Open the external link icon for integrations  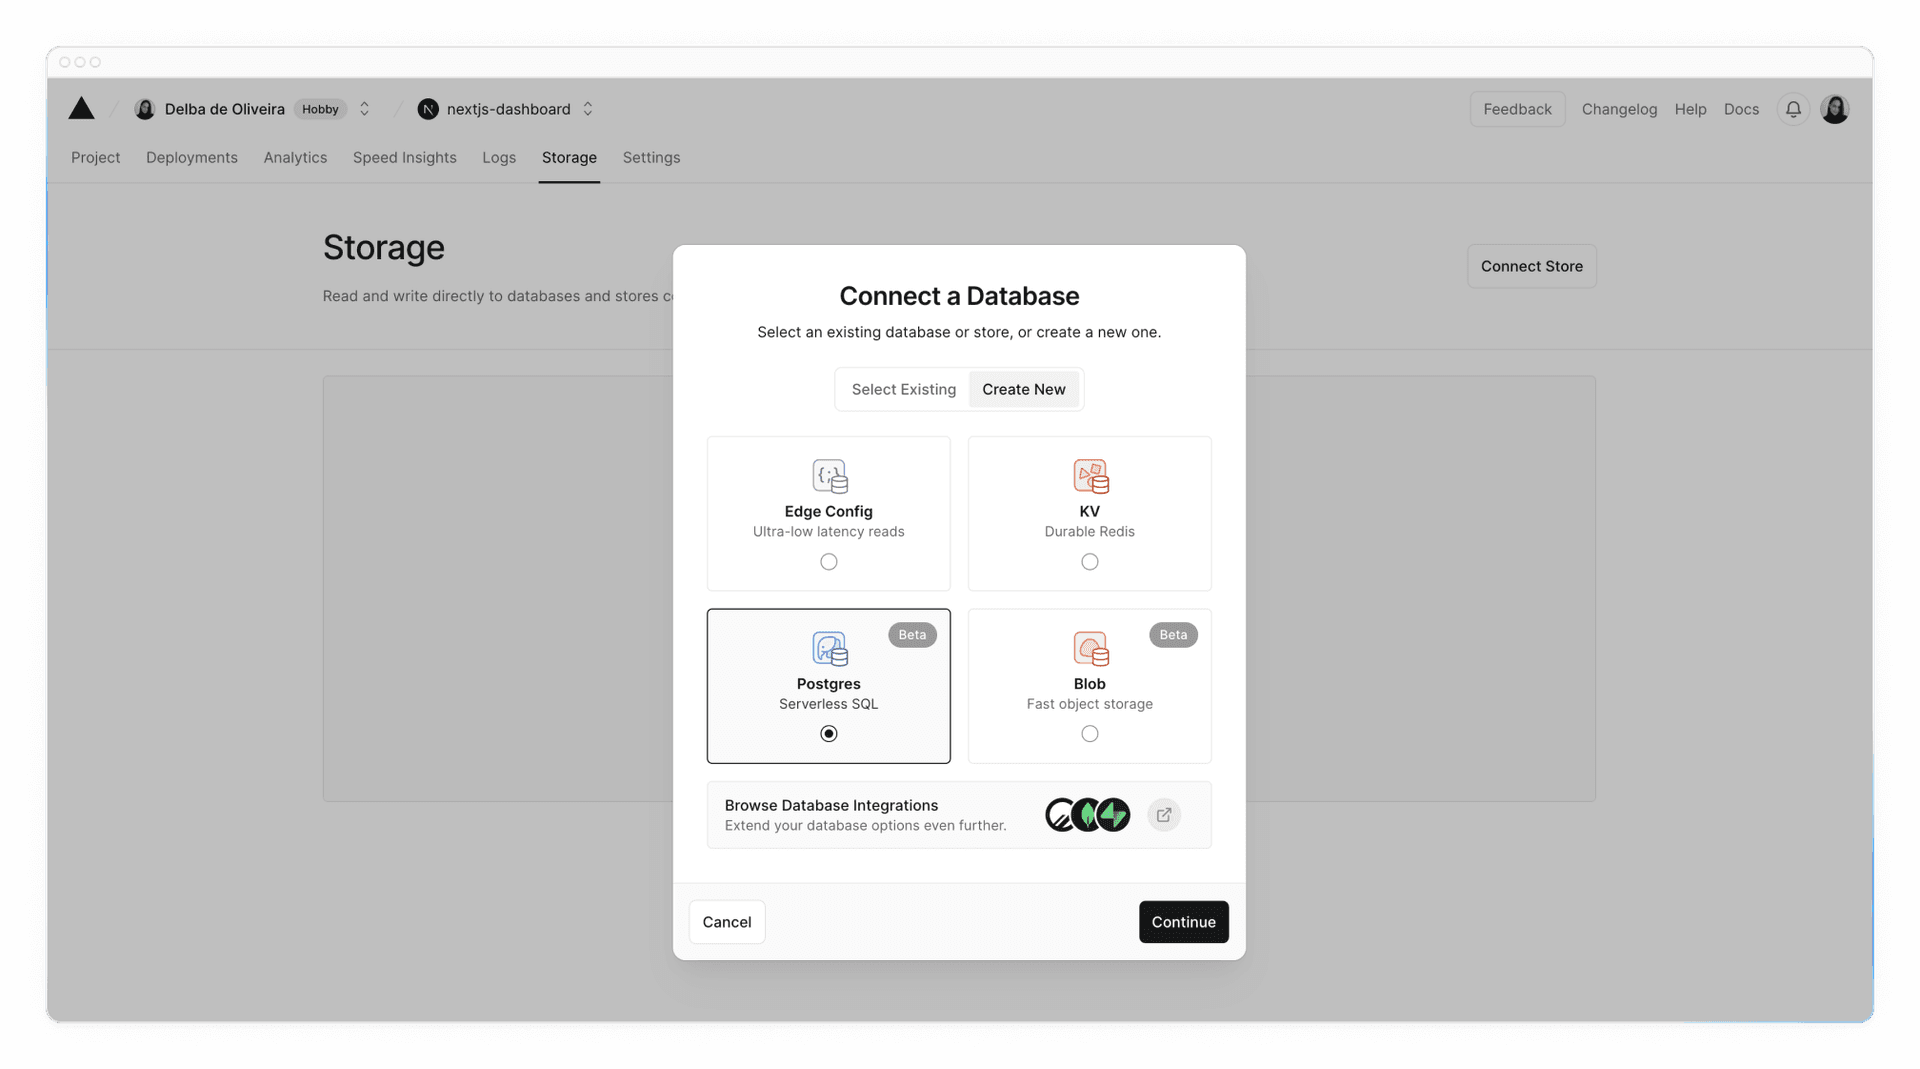click(1164, 815)
